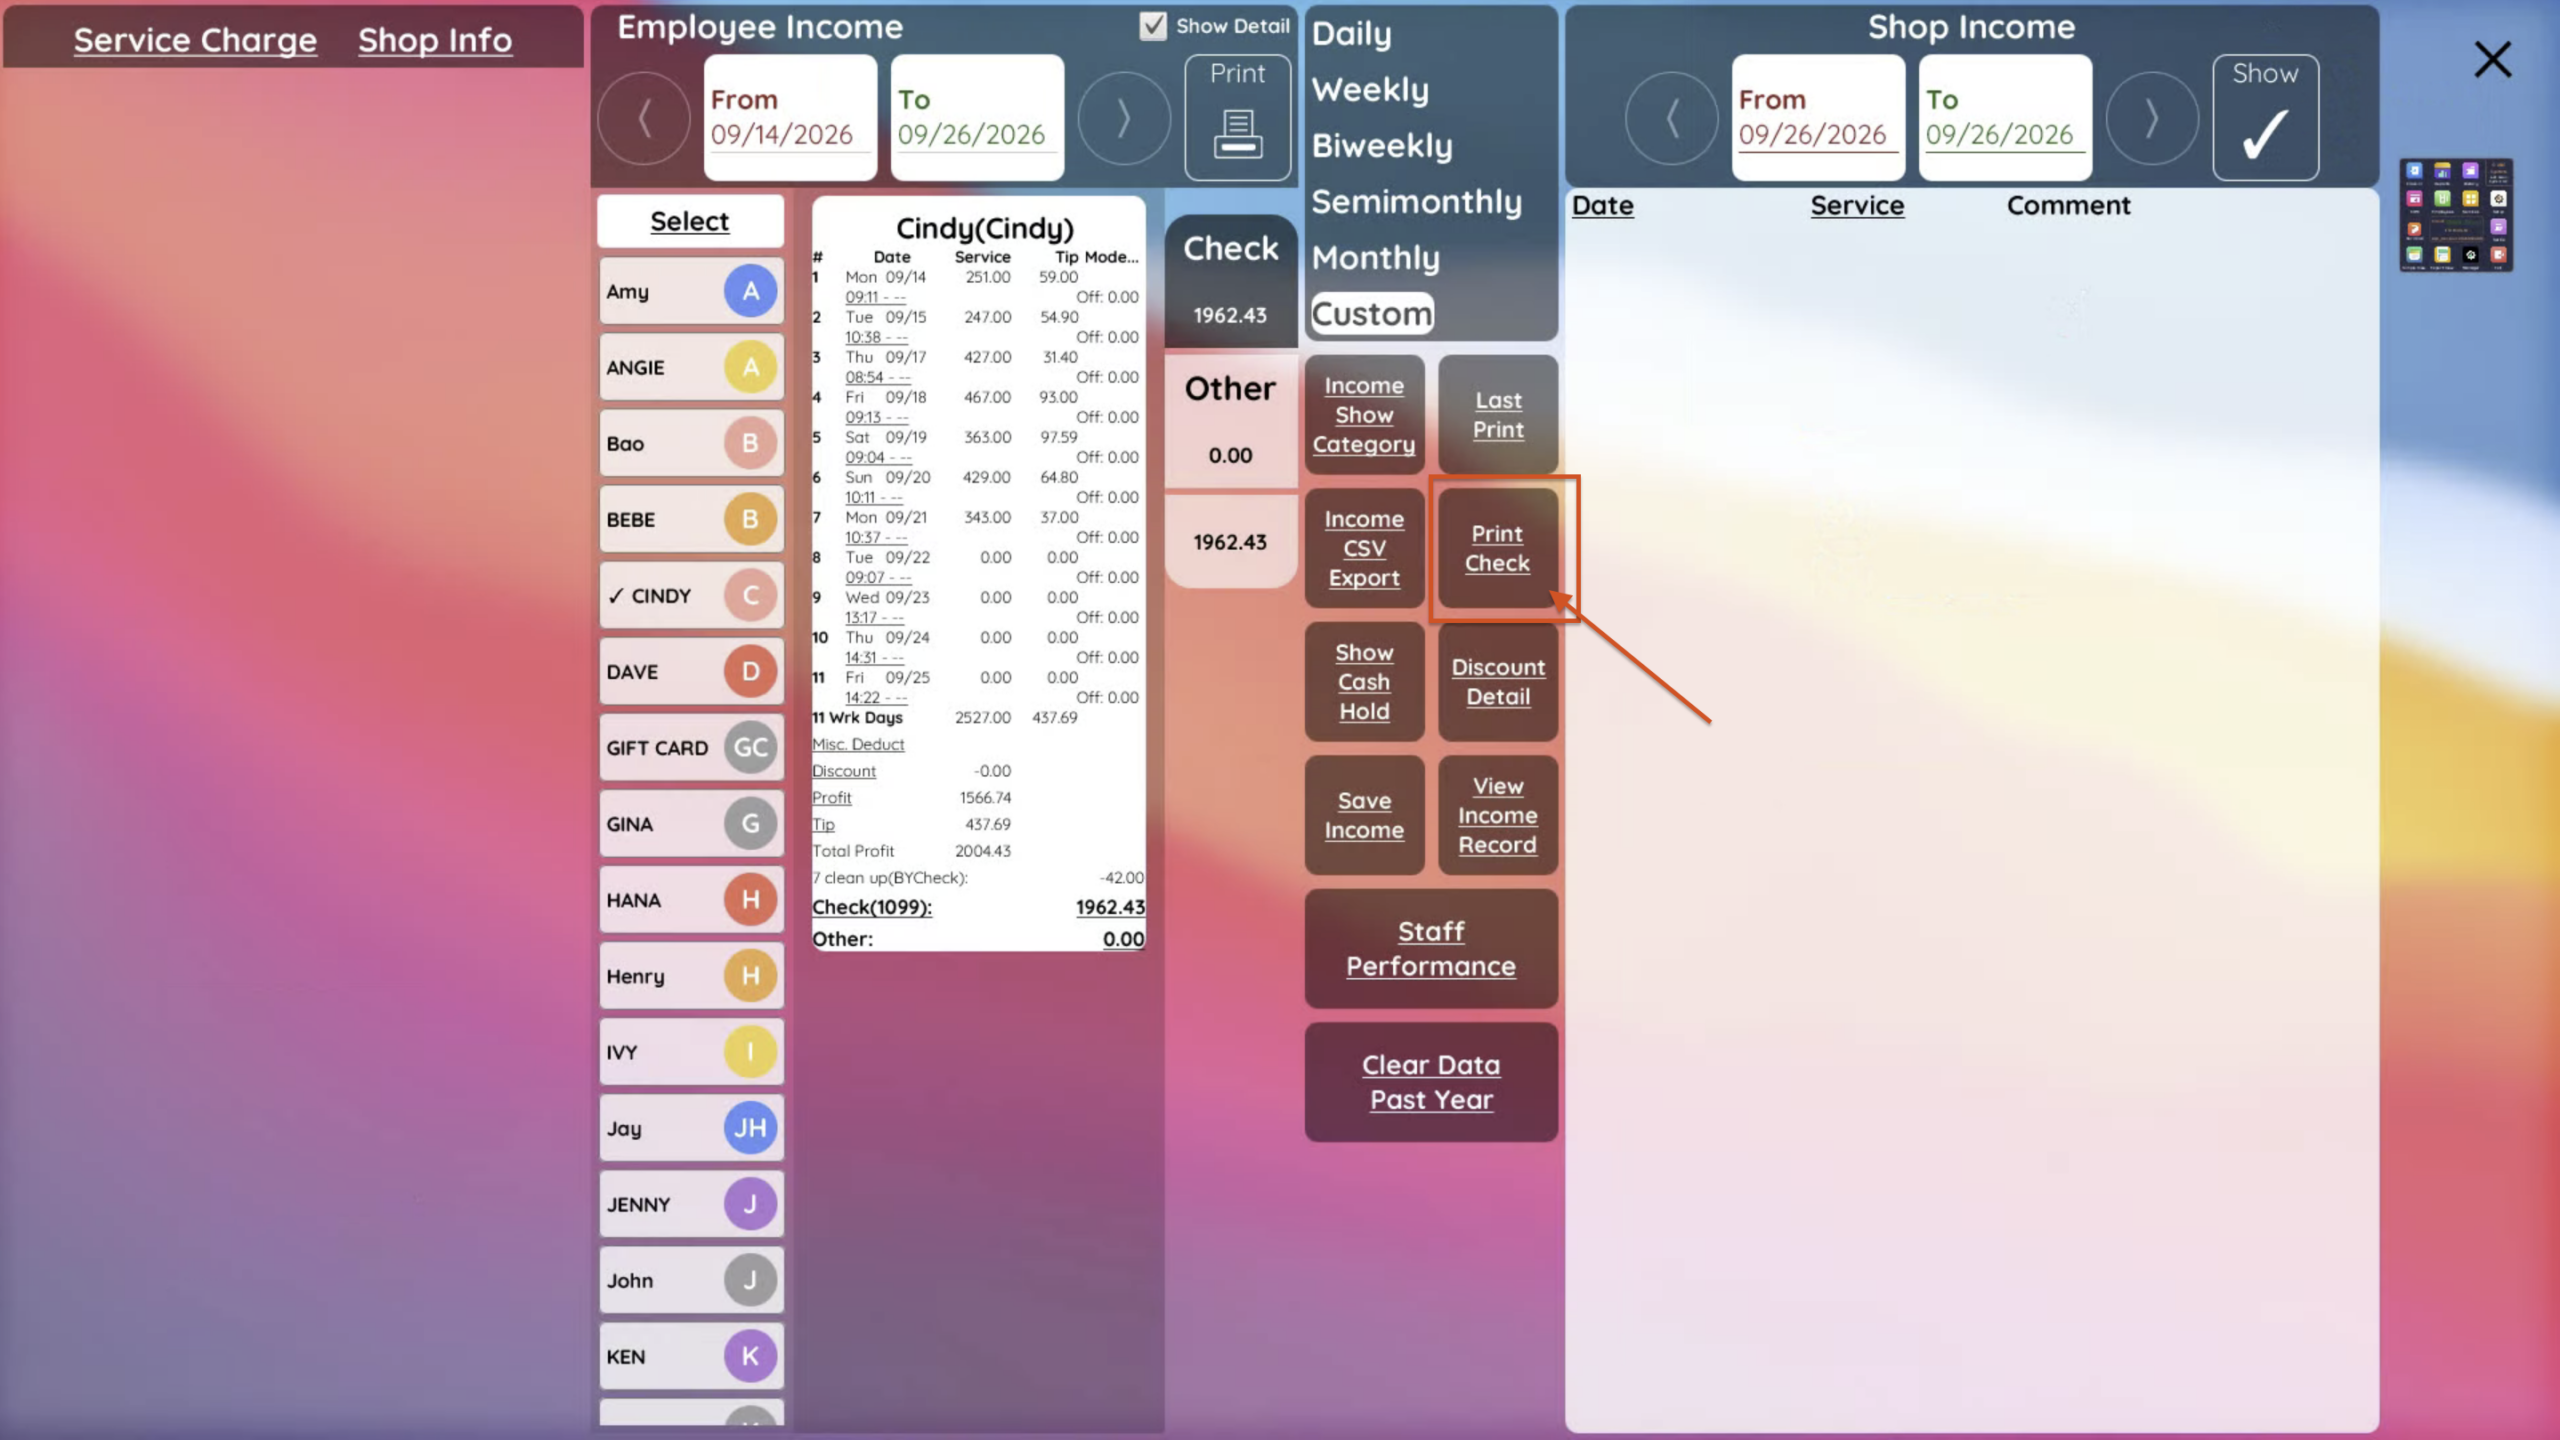Click Show Cash Hold button
Screen dimensions: 2560x1440
[x=1364, y=682]
